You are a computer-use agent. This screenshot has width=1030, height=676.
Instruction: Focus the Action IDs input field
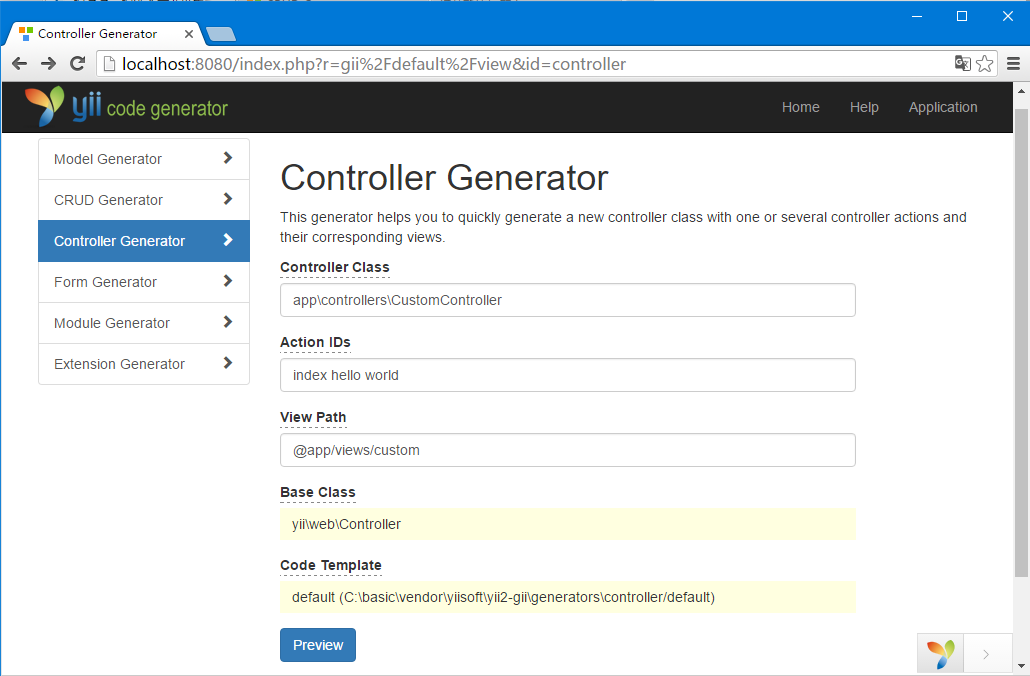click(x=568, y=375)
